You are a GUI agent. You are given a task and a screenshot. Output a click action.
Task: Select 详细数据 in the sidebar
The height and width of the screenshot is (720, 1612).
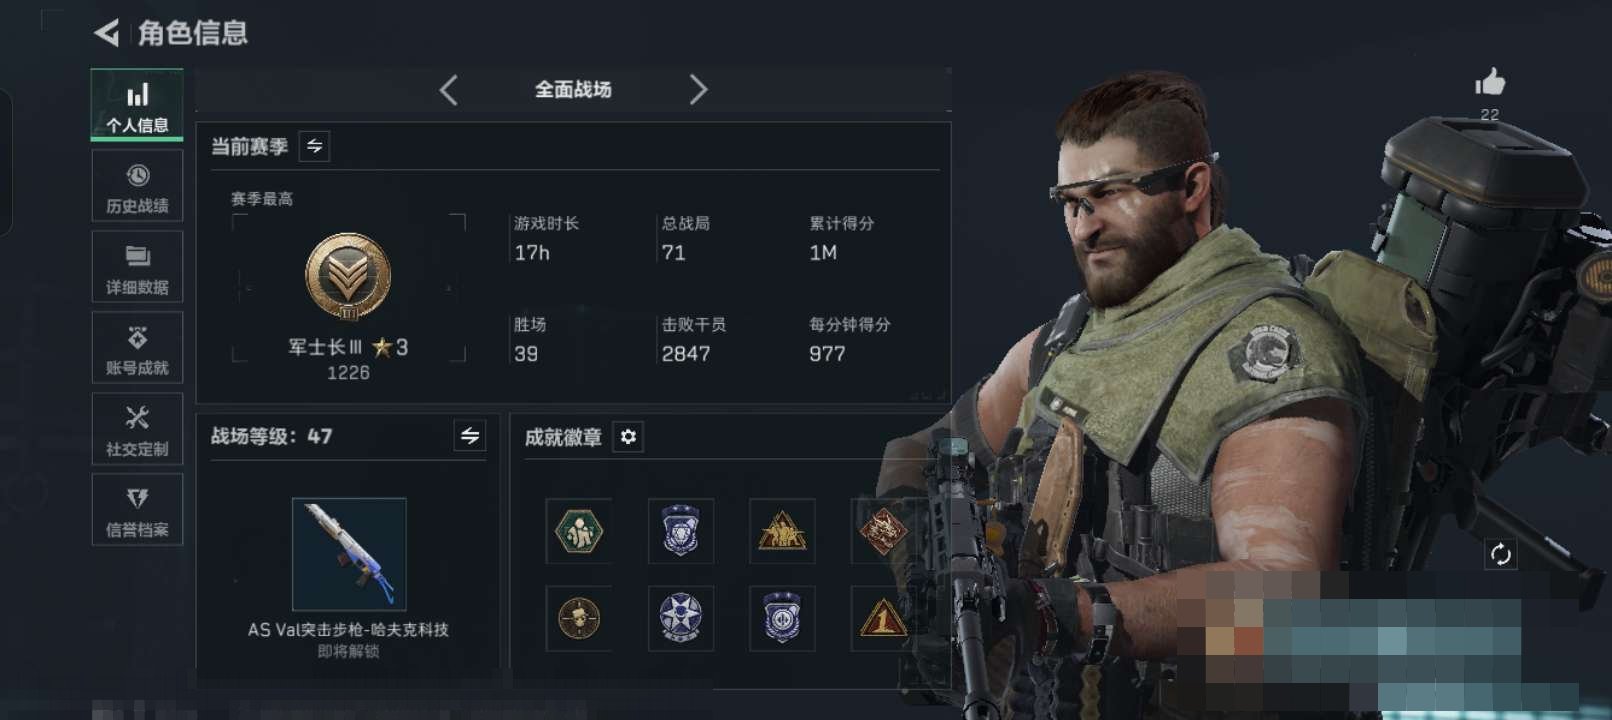pyautogui.click(x=137, y=268)
